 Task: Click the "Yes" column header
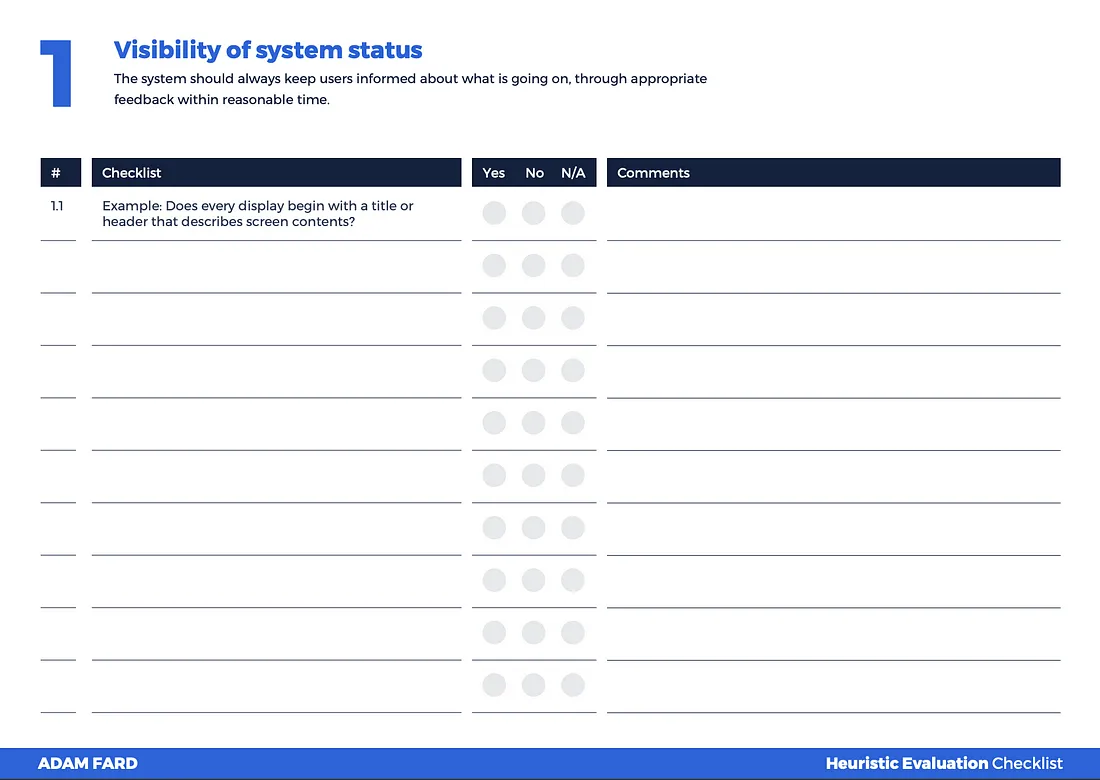(494, 173)
